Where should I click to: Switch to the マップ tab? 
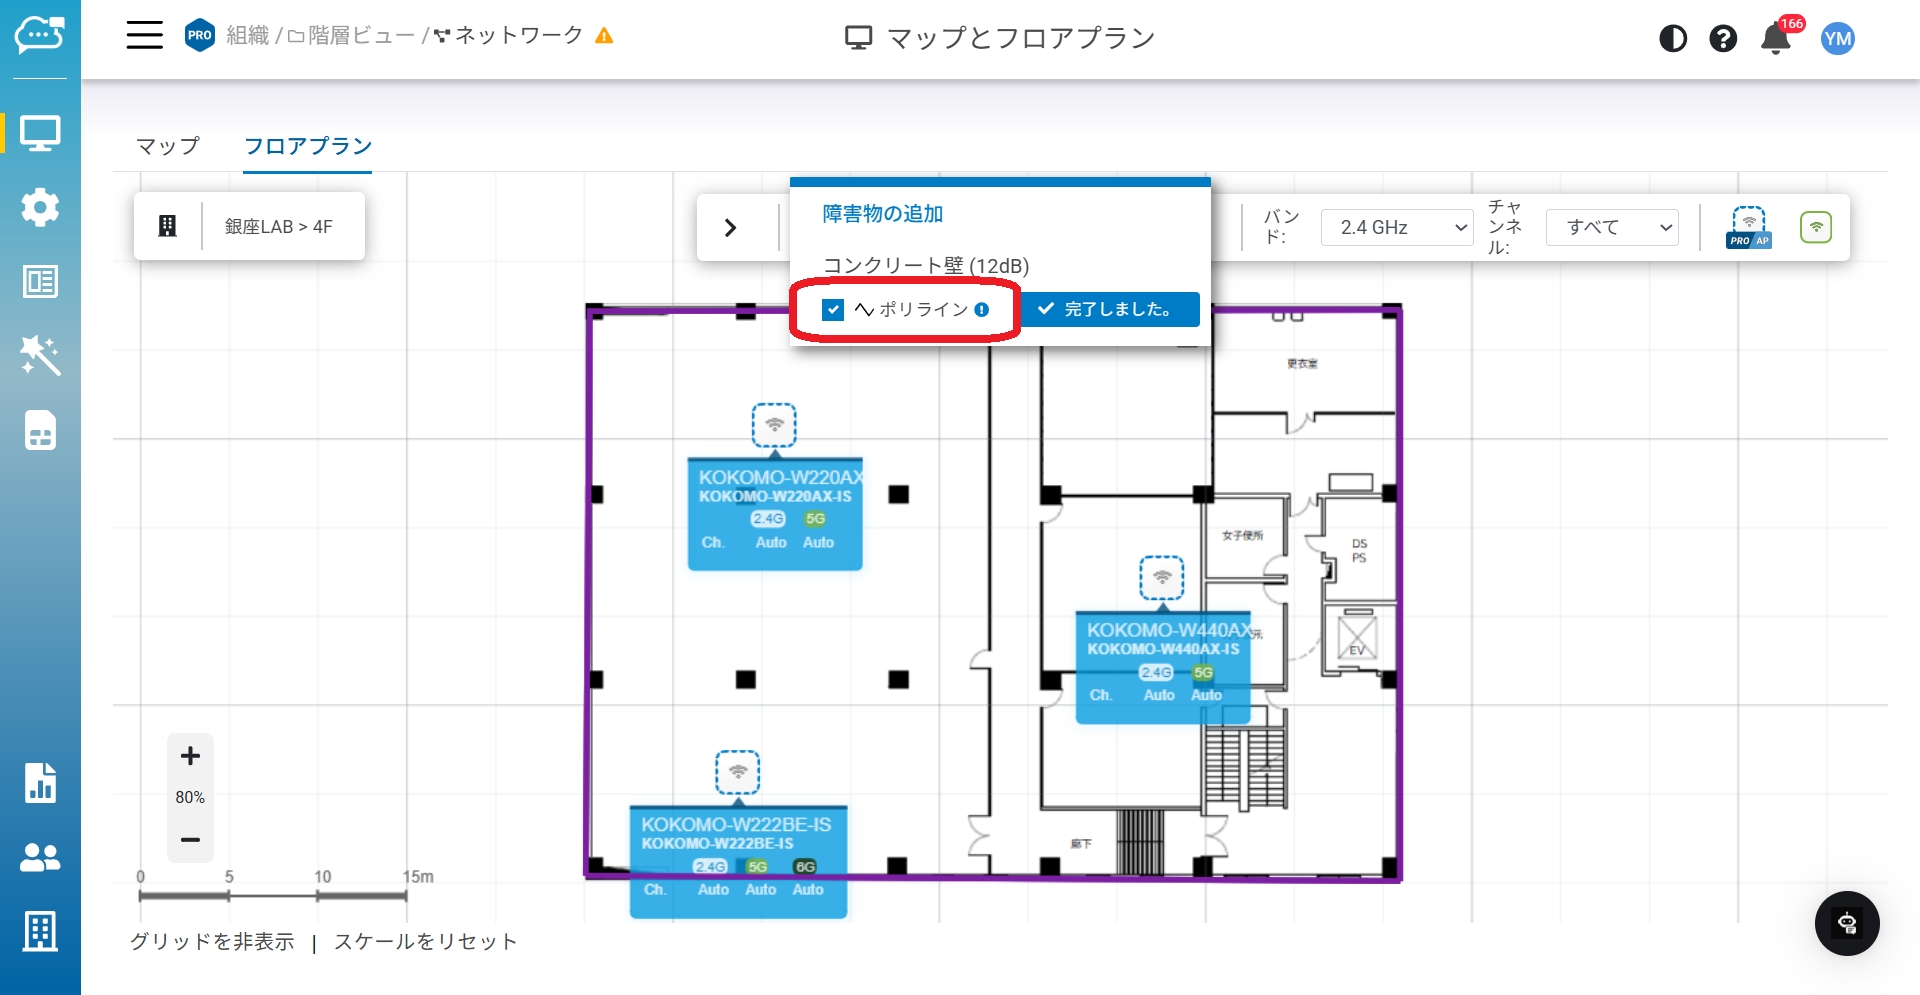[x=168, y=146]
